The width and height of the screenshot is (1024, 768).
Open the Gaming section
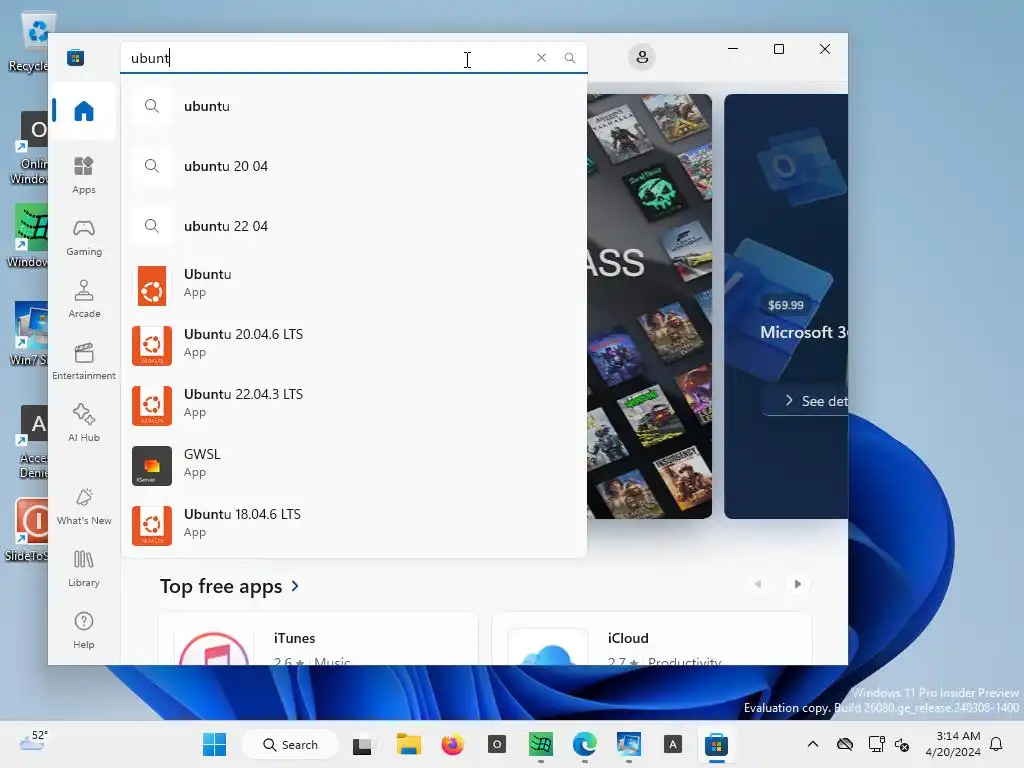click(84, 237)
